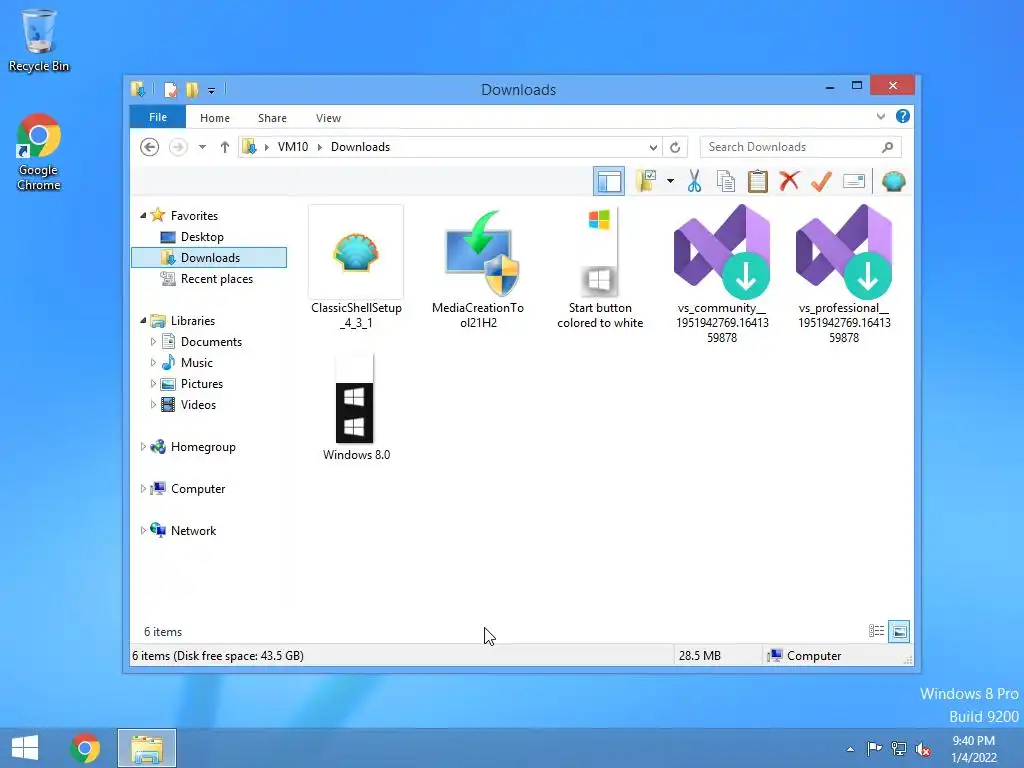1024x768 pixels.
Task: Toggle the navigation pane toolbar button
Action: pos(609,182)
